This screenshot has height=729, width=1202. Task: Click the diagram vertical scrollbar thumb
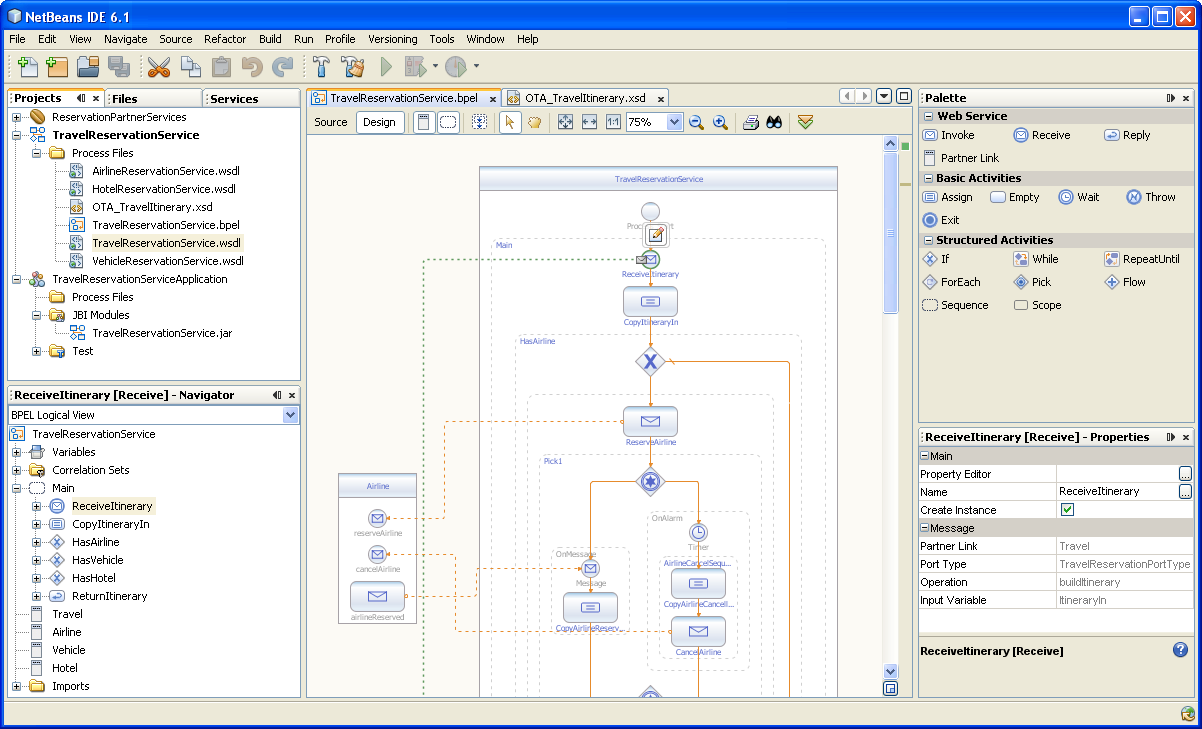coord(891,232)
